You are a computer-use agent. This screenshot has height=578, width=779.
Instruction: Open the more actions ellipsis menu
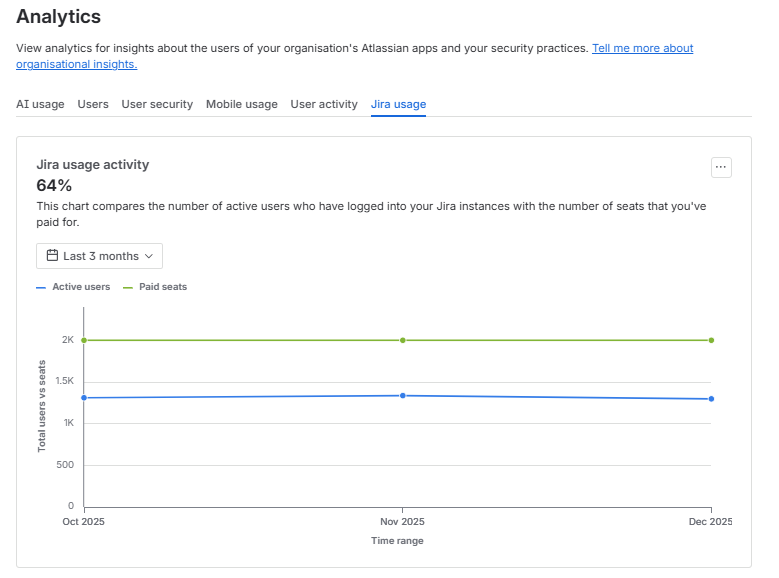click(x=721, y=167)
